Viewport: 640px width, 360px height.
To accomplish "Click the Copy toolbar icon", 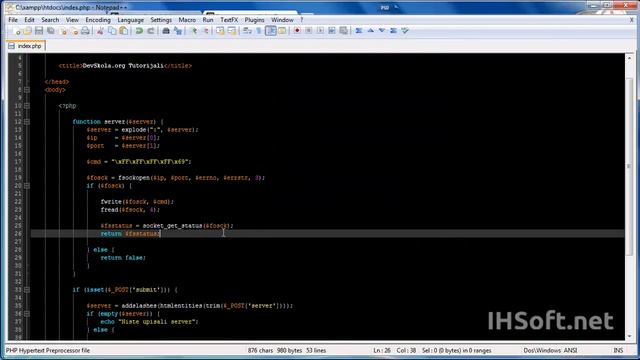I will [x=112, y=31].
